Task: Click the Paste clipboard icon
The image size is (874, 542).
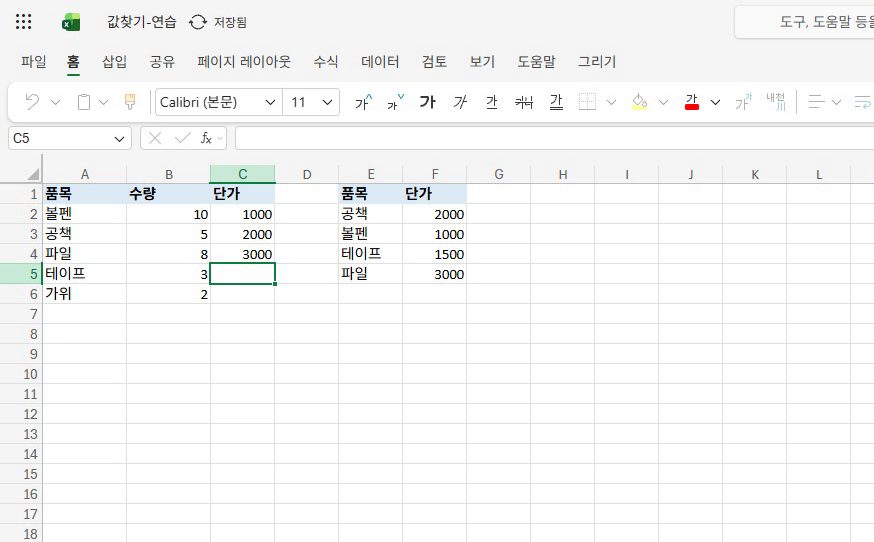Action: click(84, 102)
